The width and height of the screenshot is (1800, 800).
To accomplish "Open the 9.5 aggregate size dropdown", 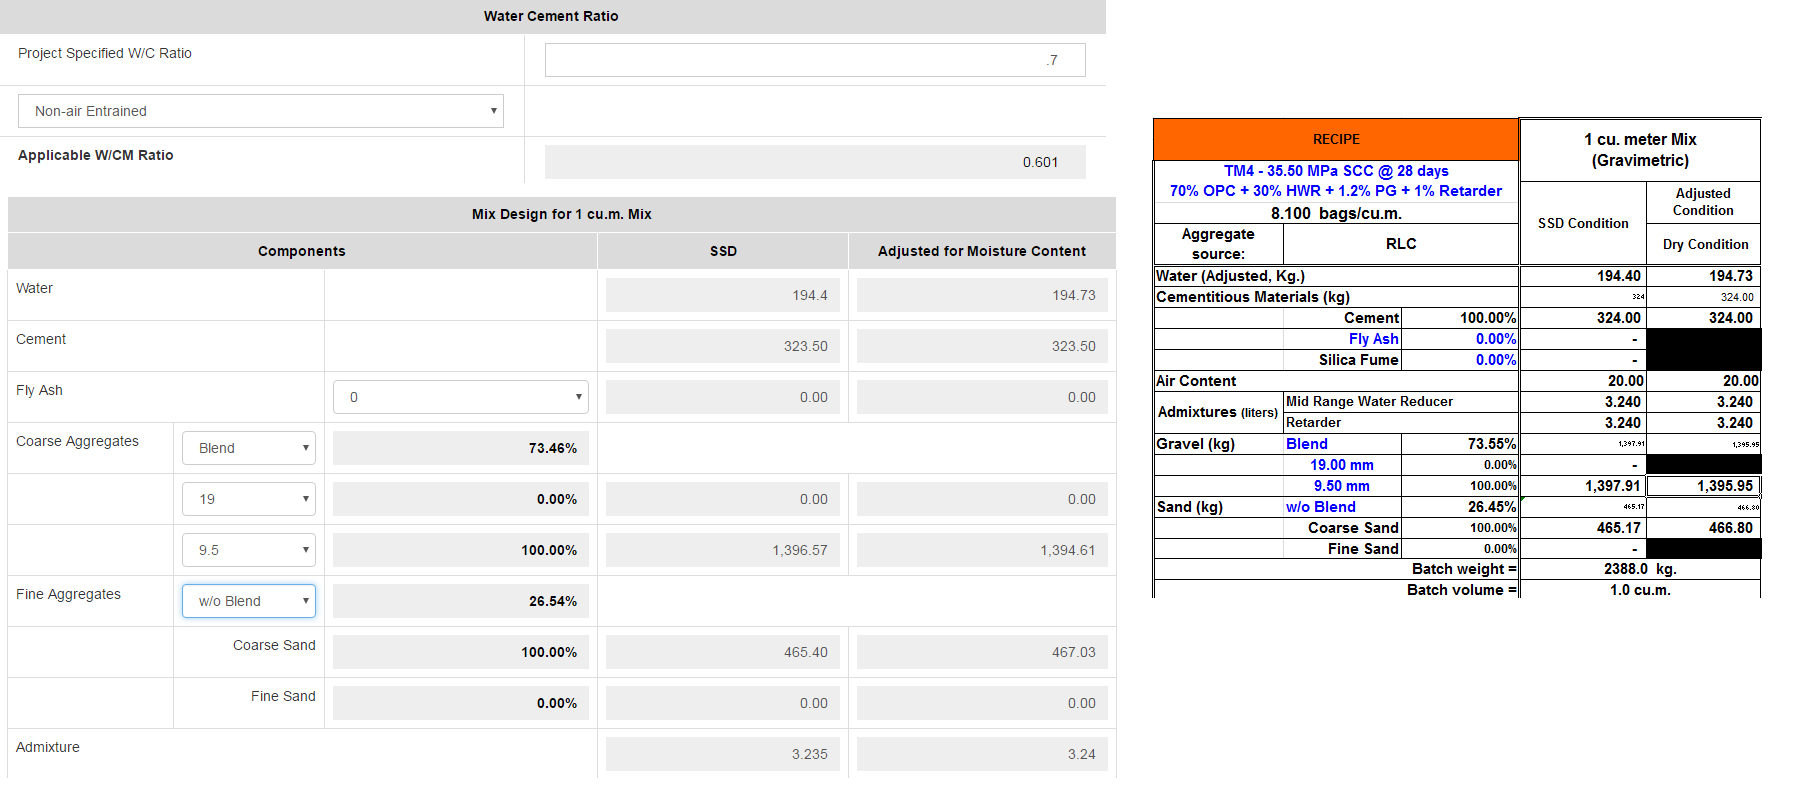I will (x=249, y=550).
